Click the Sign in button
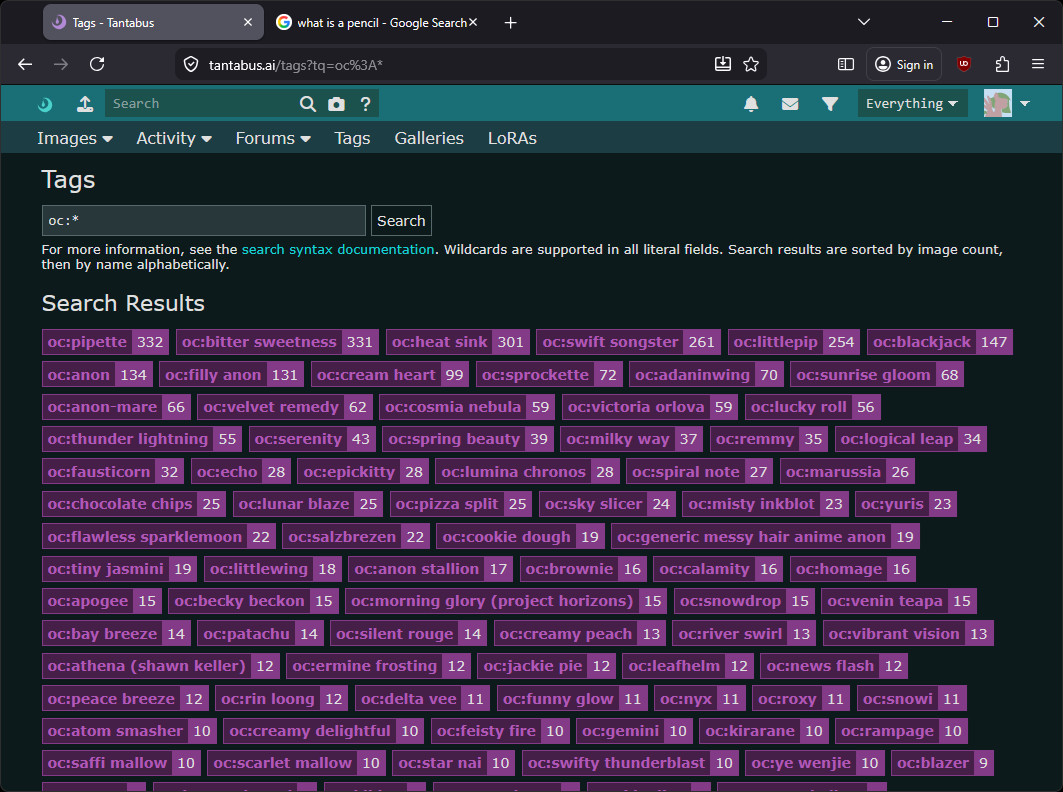 coord(904,64)
